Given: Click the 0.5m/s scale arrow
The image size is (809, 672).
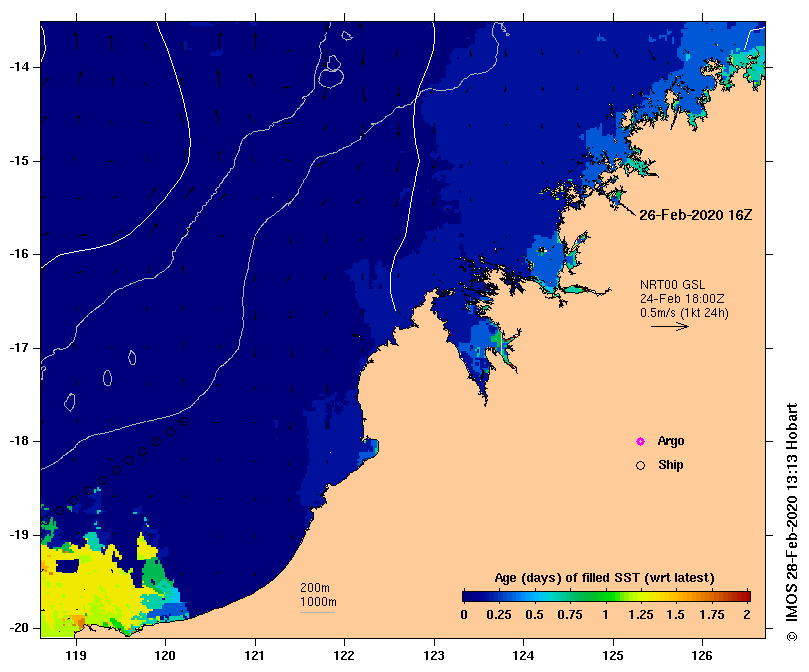Looking at the screenshot, I should 670,326.
